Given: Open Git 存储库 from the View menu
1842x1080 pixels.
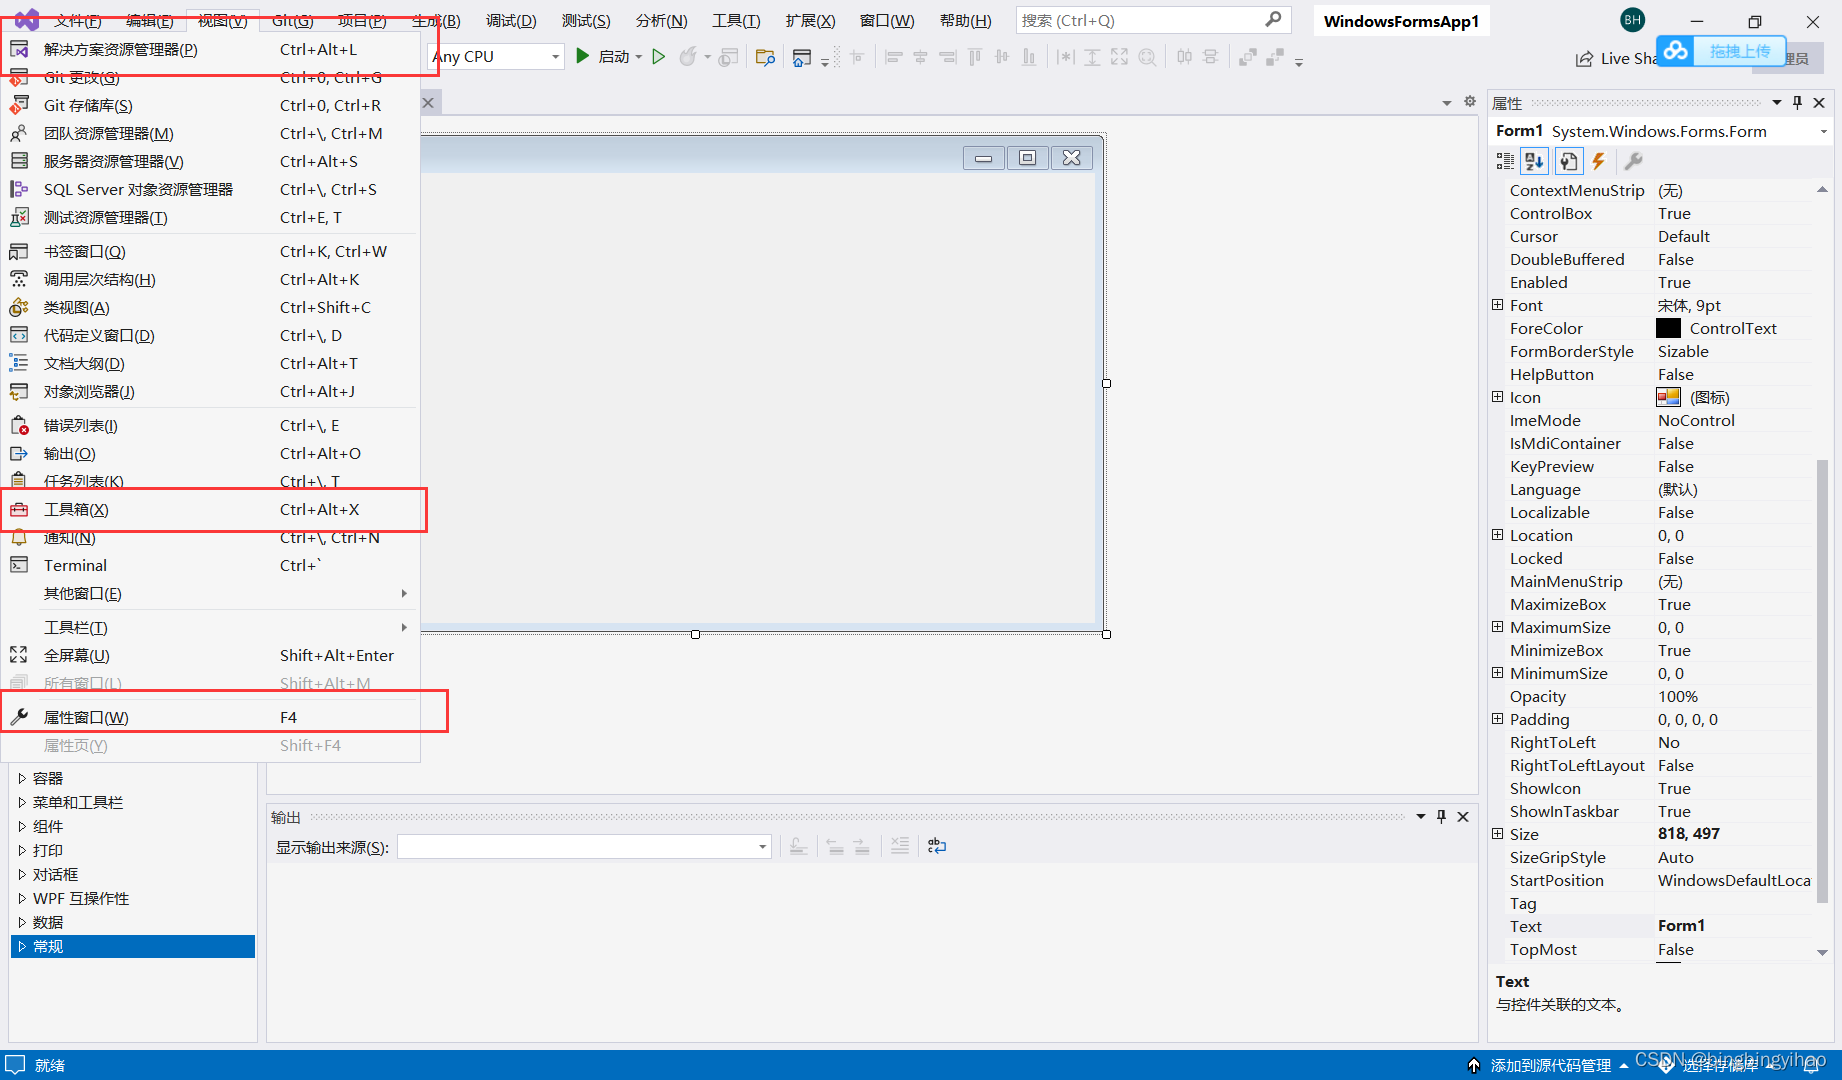Looking at the screenshot, I should (210, 105).
